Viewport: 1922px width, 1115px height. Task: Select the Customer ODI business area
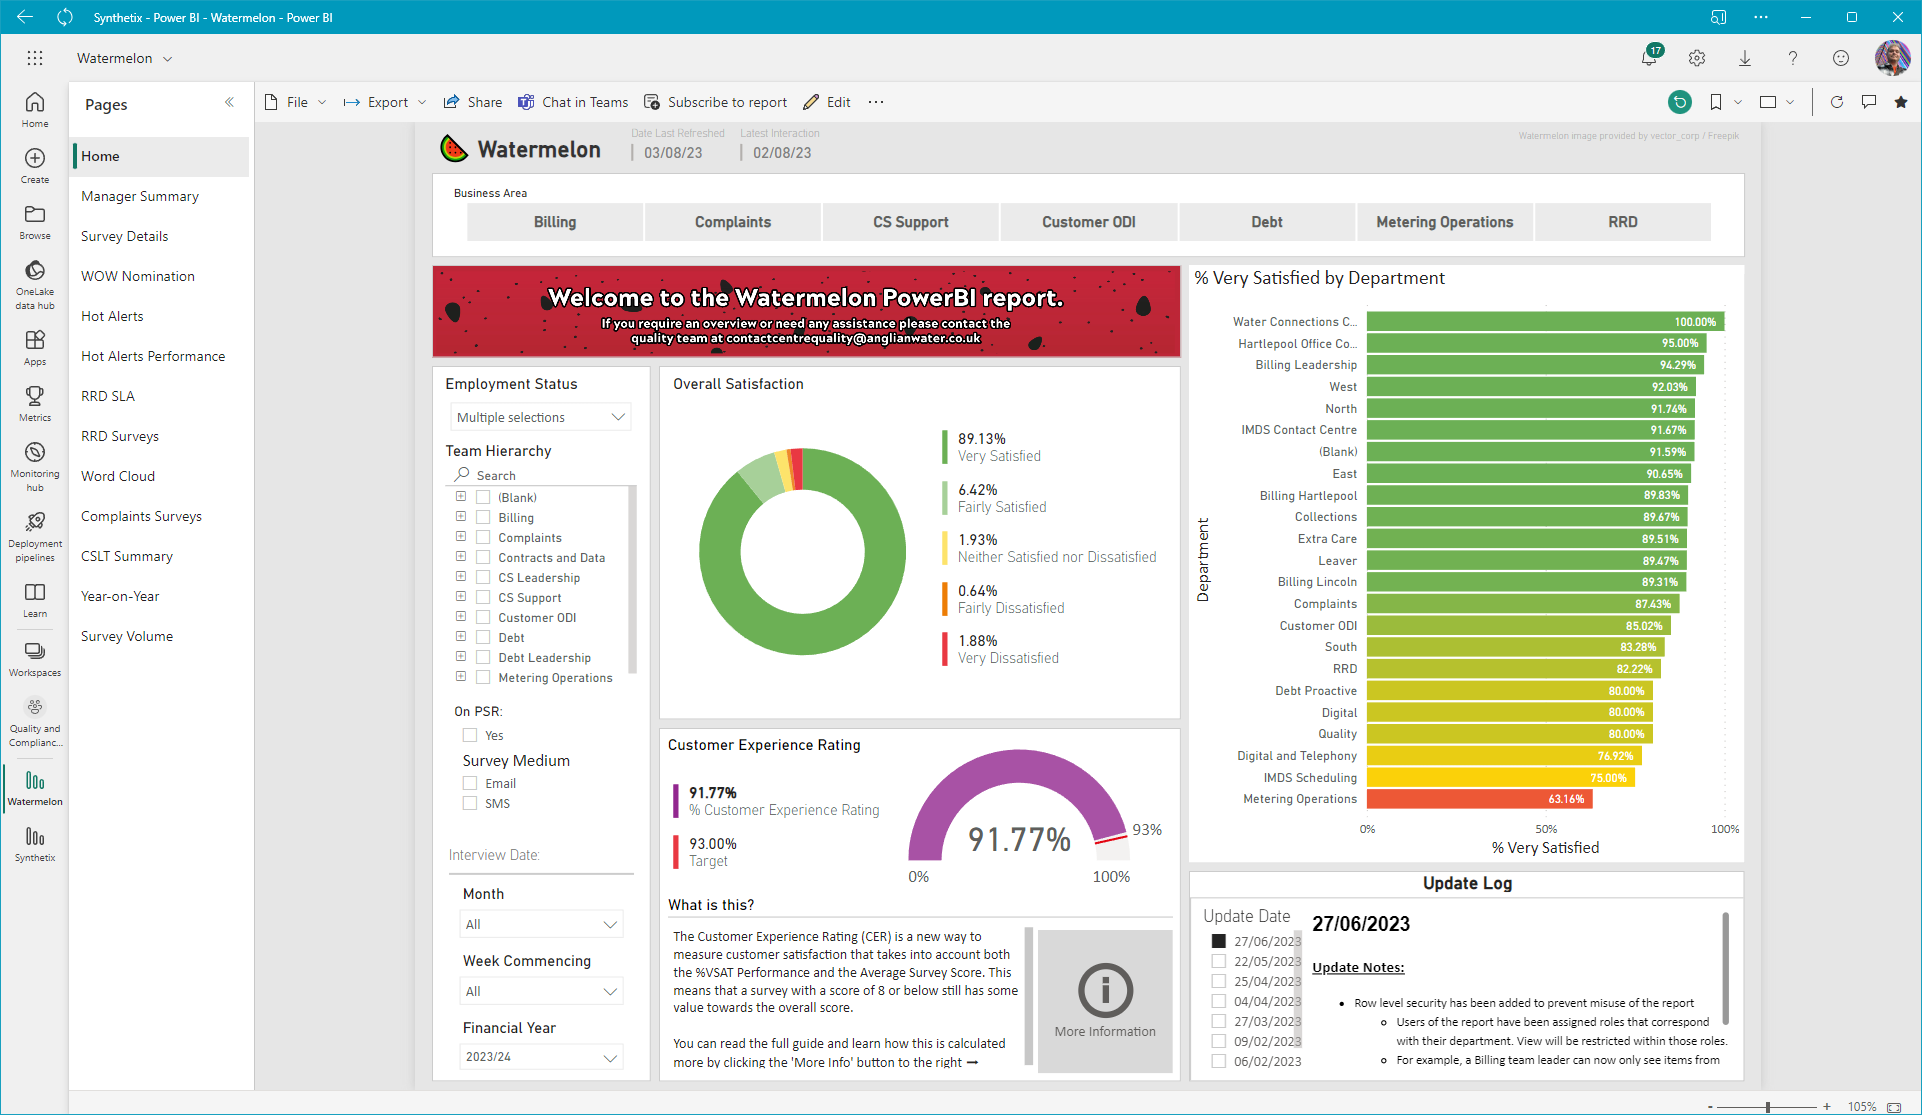[1088, 222]
